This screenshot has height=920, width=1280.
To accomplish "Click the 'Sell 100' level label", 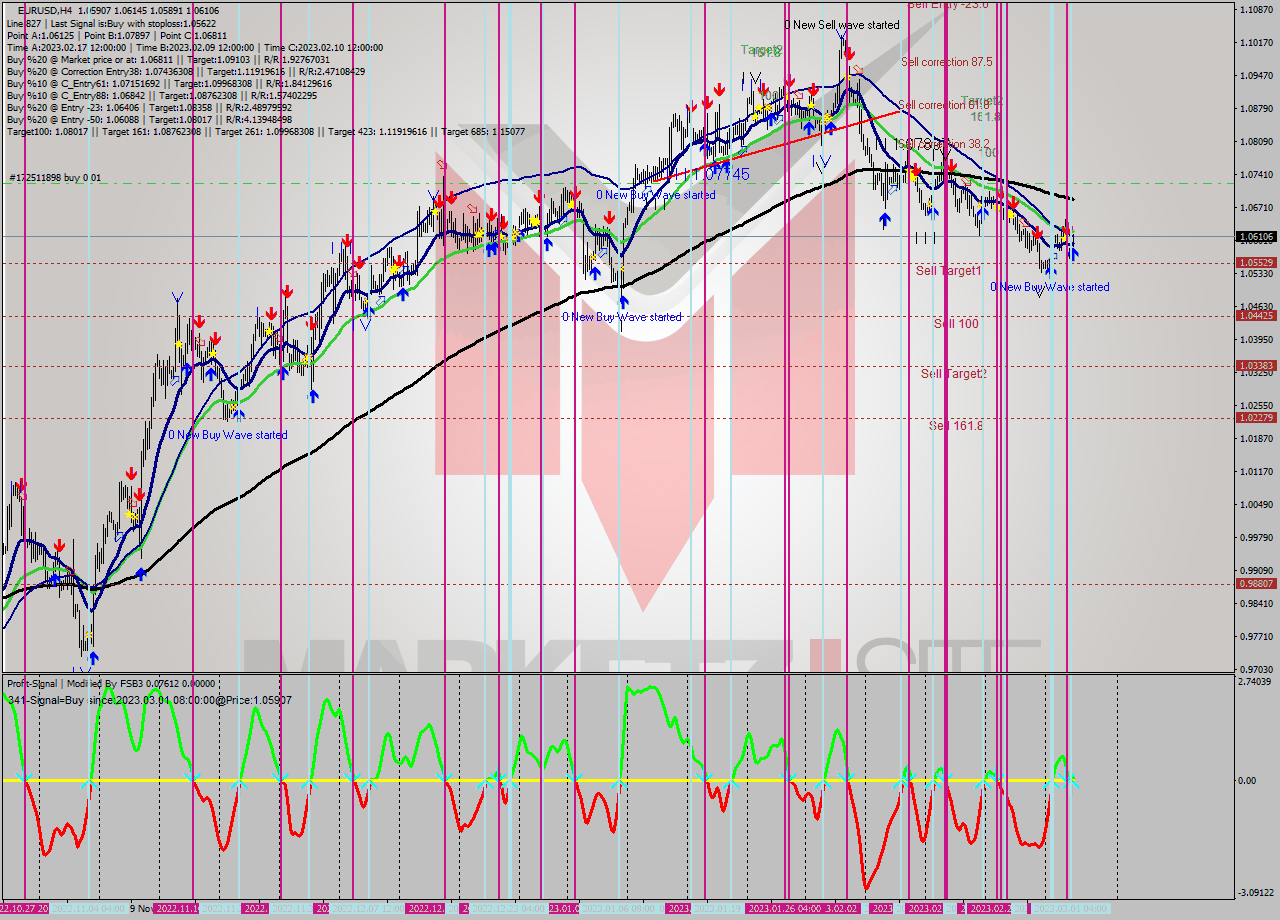I will (956, 324).
